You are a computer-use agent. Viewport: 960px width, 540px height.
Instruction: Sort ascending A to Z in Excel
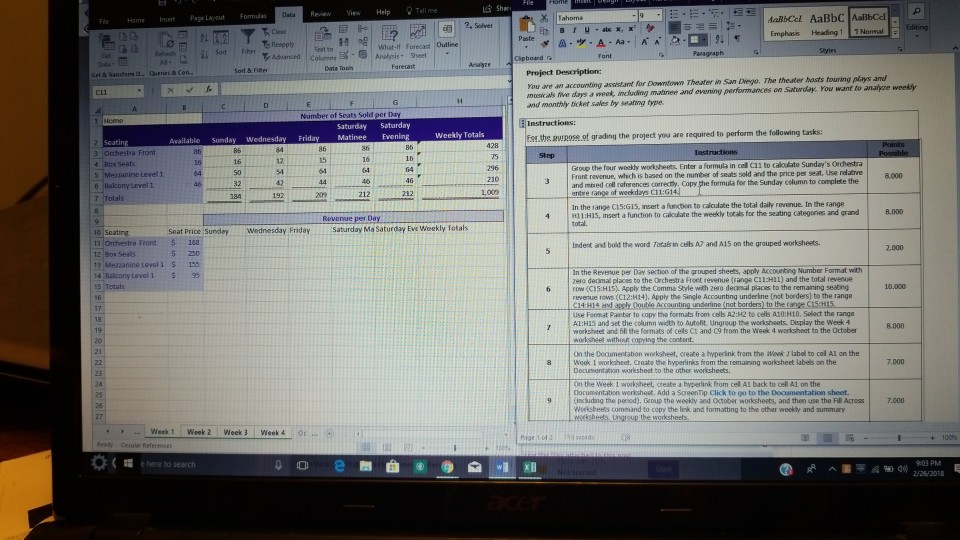click(x=204, y=38)
